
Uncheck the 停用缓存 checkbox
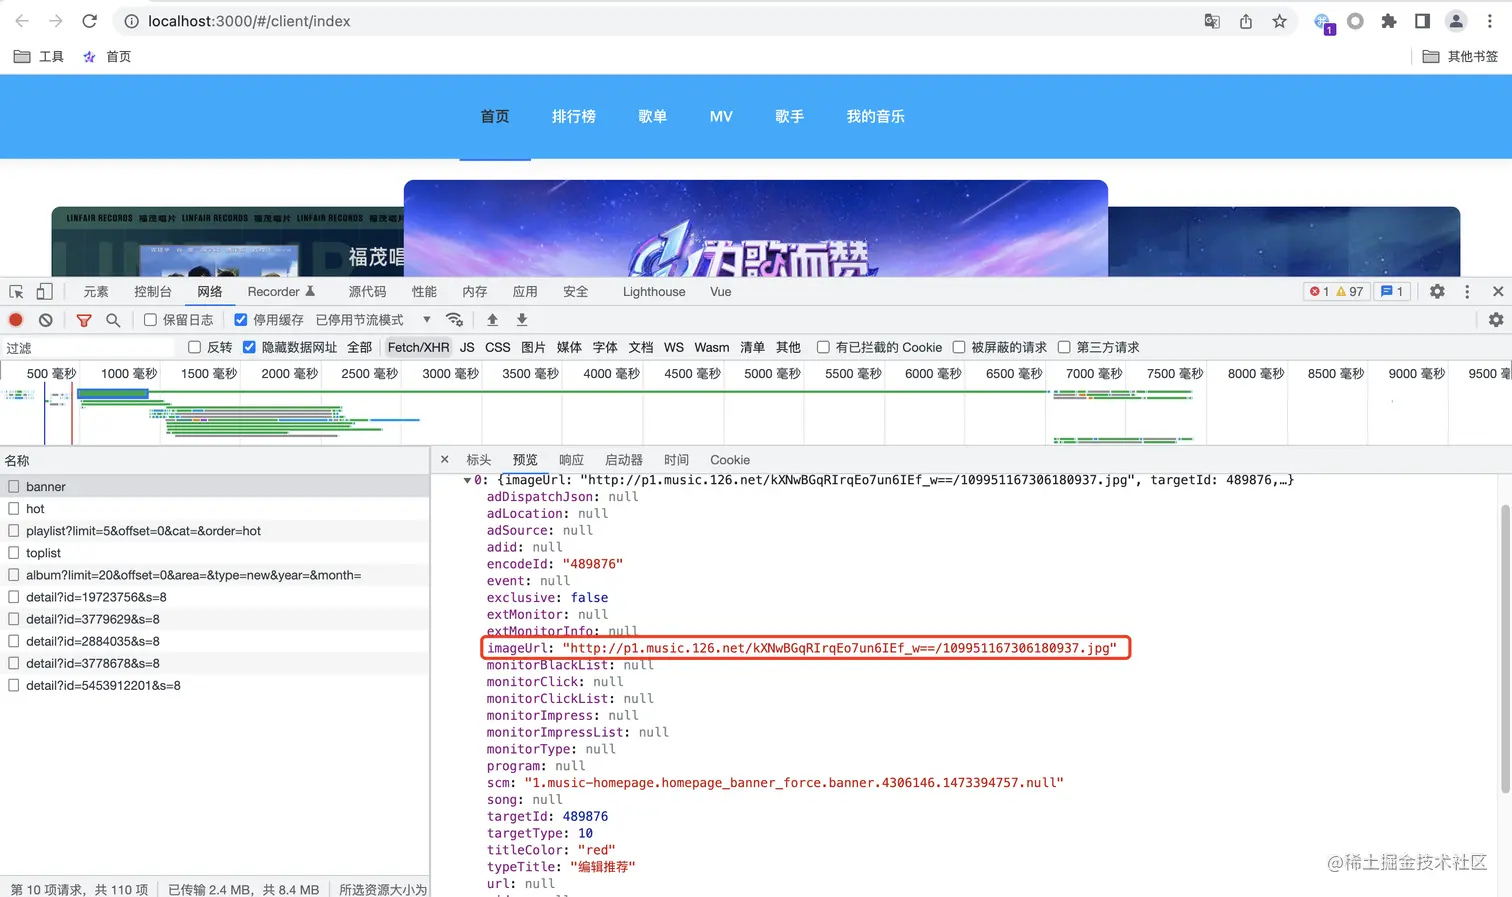point(241,320)
